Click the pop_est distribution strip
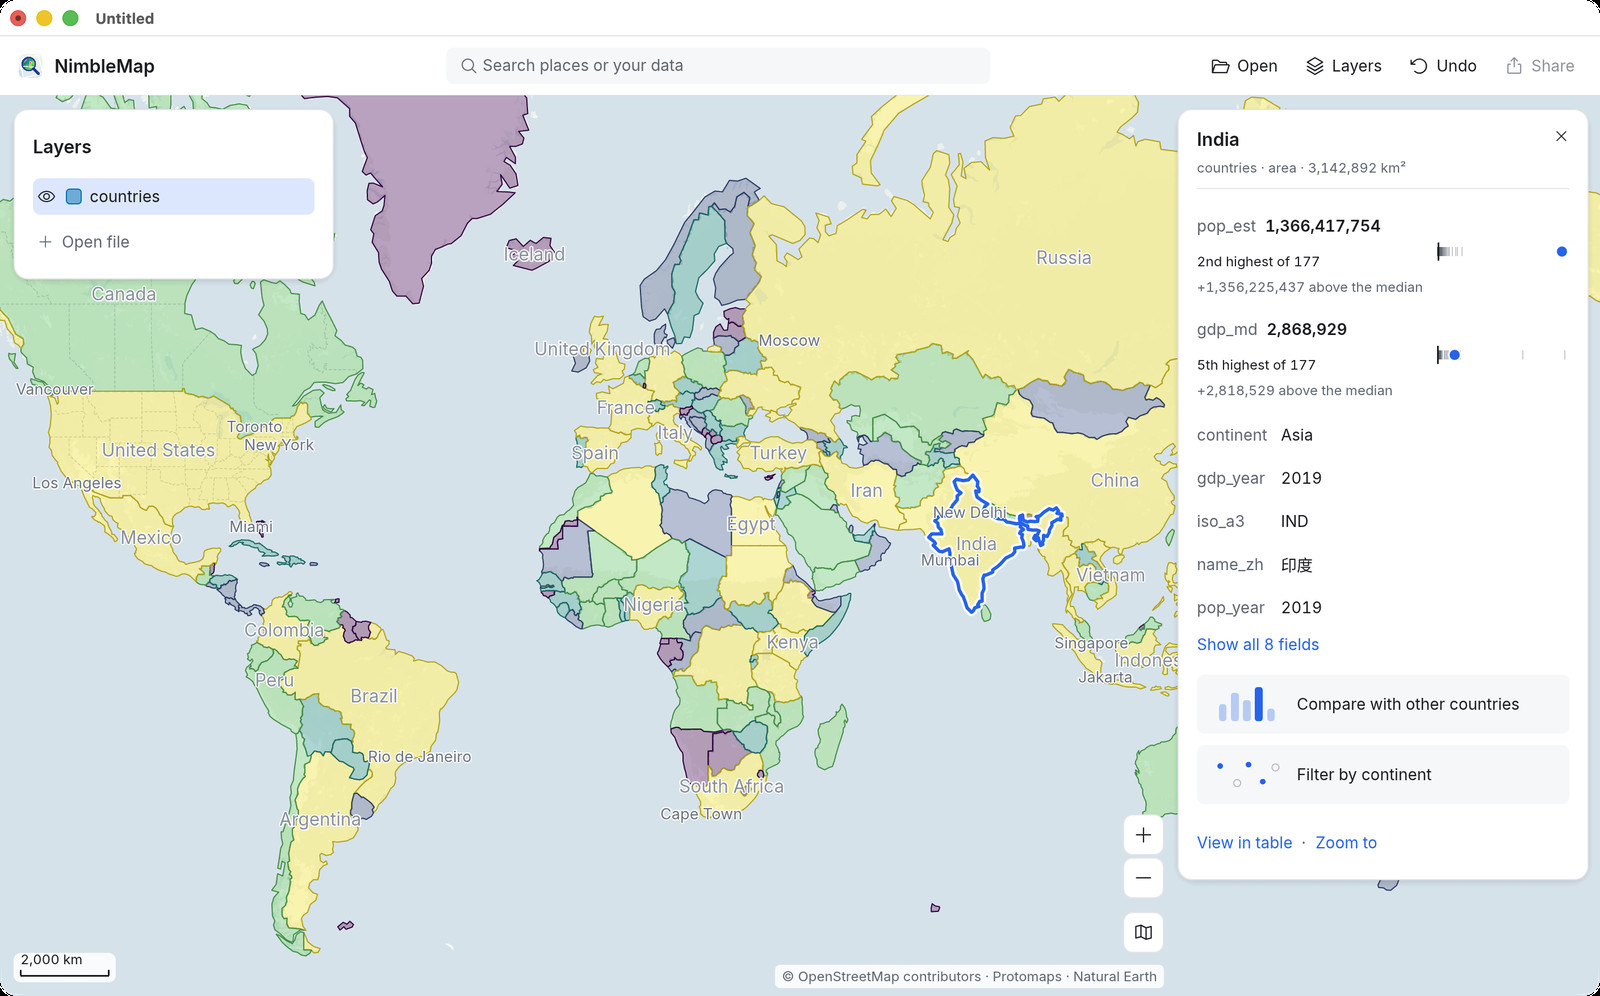Viewport: 1600px width, 996px height. point(1501,252)
